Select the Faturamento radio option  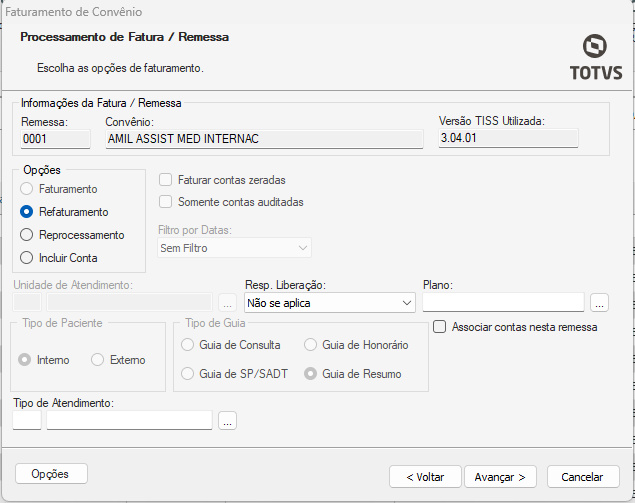coord(27,189)
